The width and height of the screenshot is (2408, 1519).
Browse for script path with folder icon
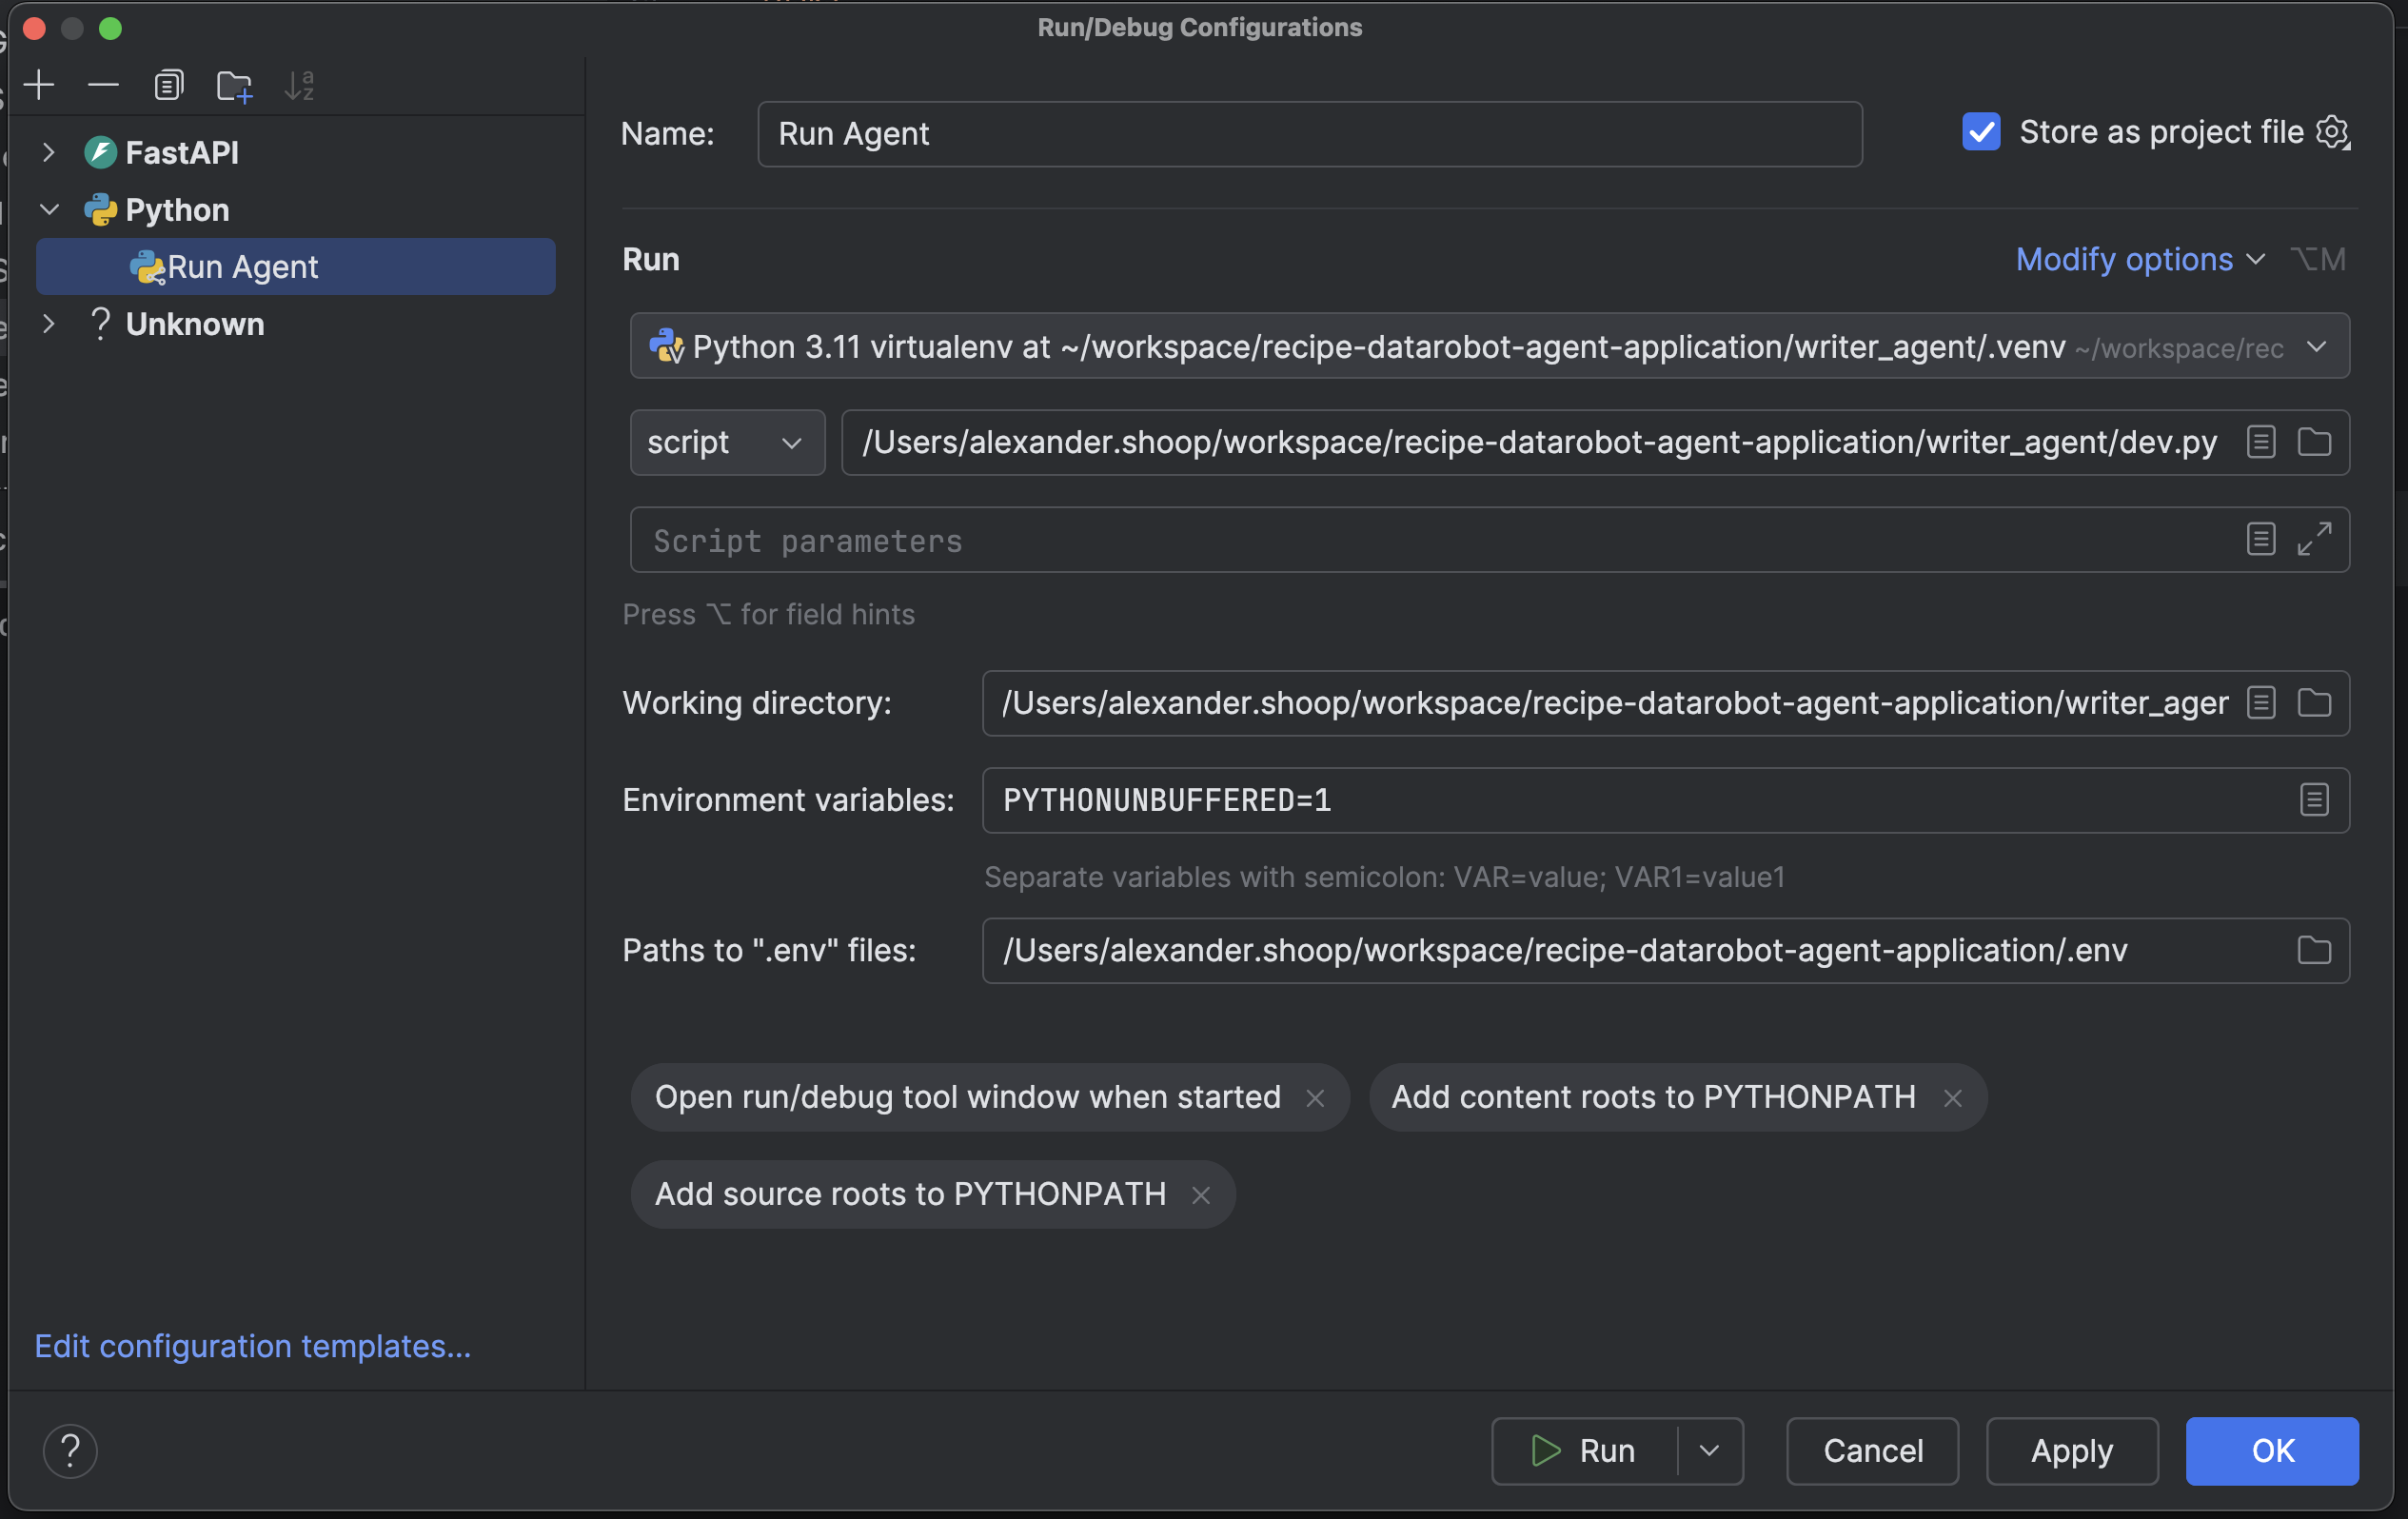click(2314, 442)
